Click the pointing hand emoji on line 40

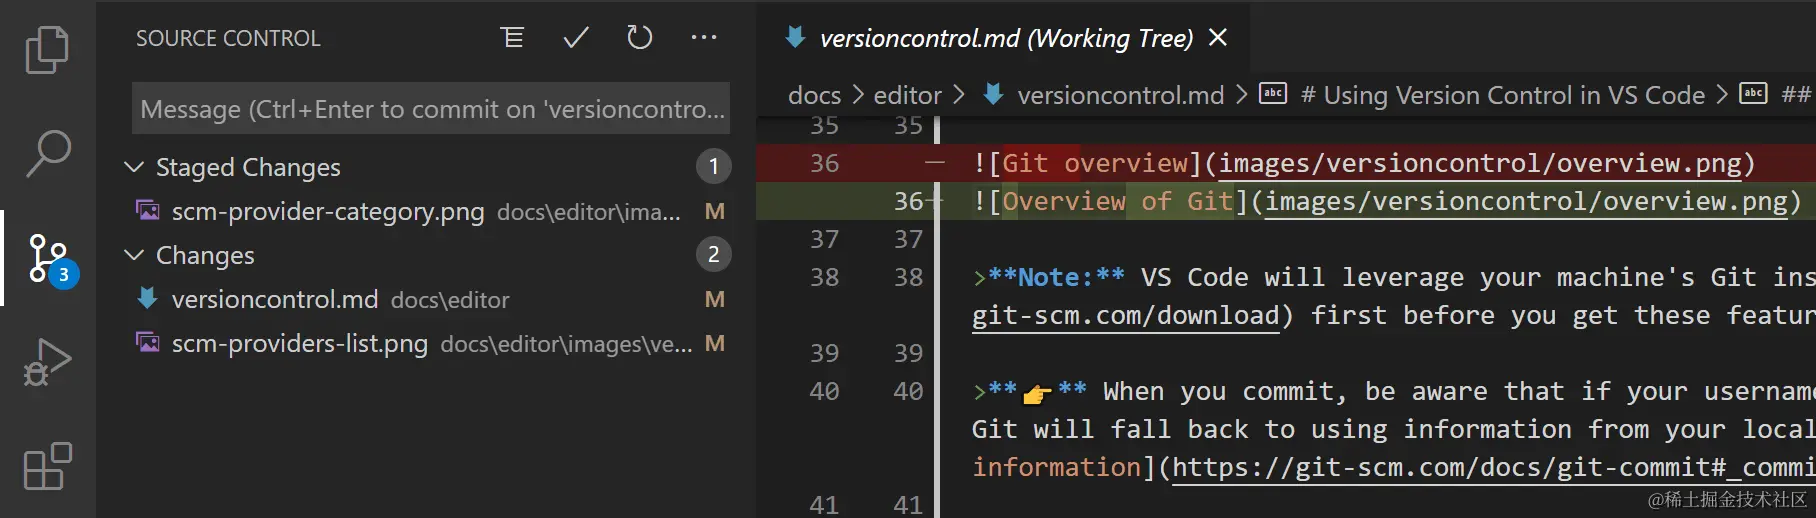tap(1037, 394)
